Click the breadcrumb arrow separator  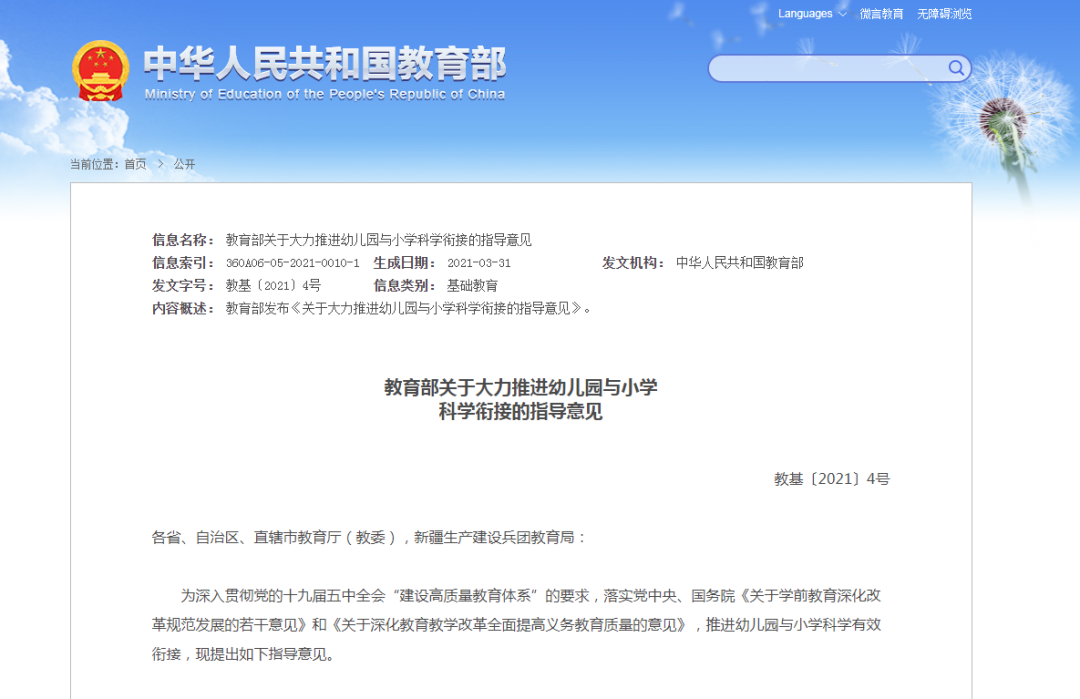point(160,164)
